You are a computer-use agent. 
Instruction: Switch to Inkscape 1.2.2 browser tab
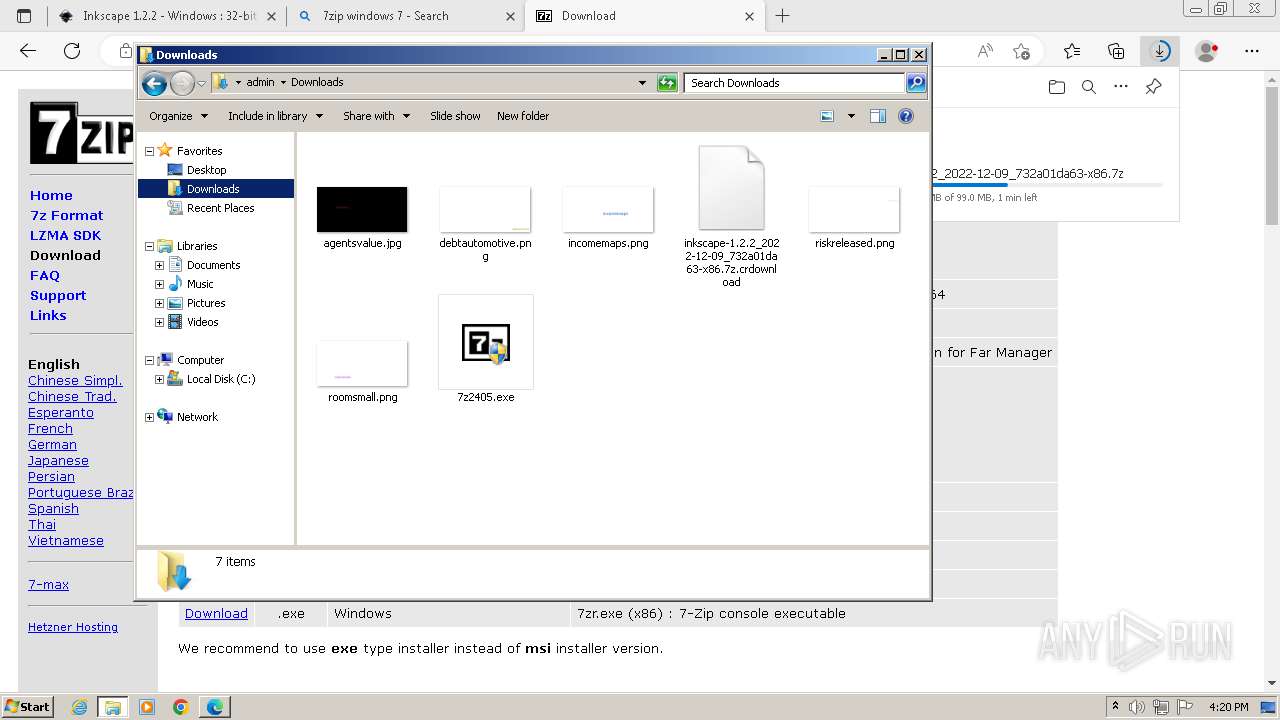[x=166, y=16]
